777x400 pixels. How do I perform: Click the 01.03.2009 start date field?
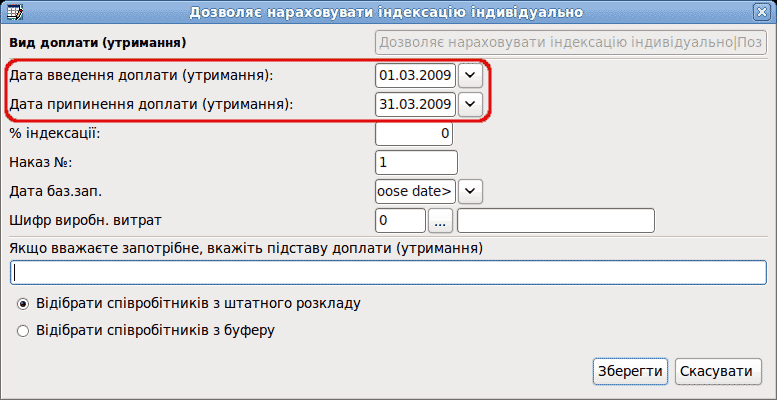(x=415, y=75)
